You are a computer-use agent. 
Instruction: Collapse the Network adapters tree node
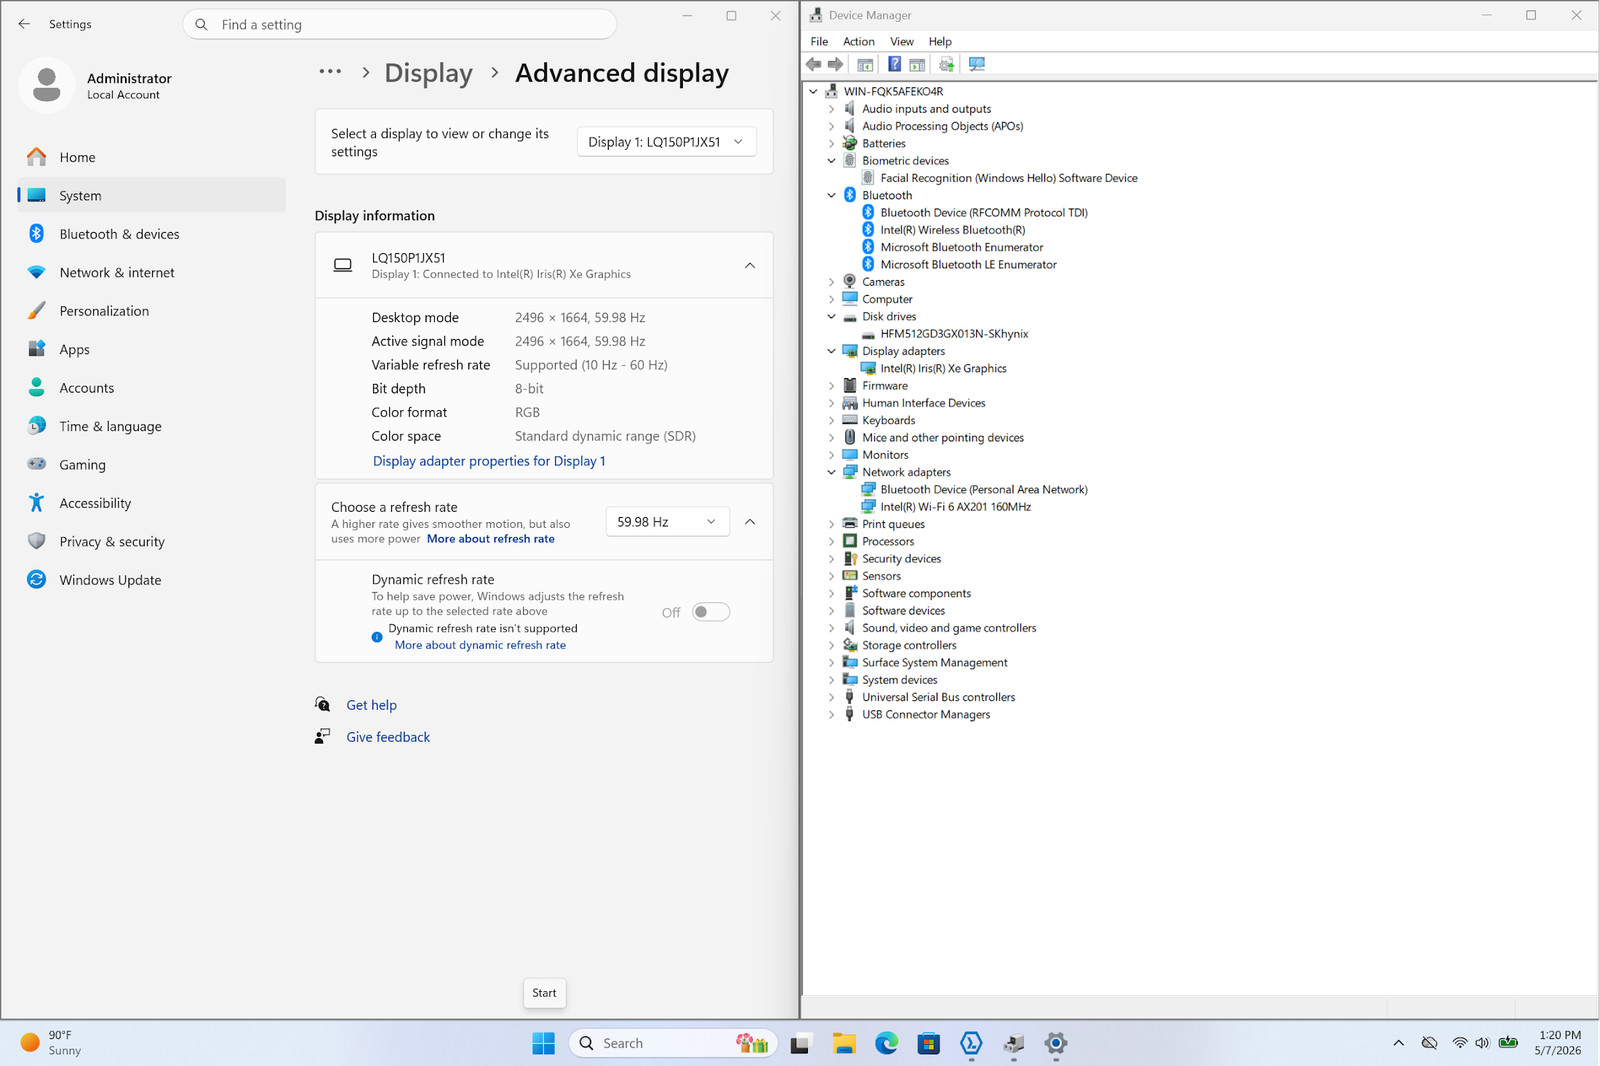click(831, 472)
